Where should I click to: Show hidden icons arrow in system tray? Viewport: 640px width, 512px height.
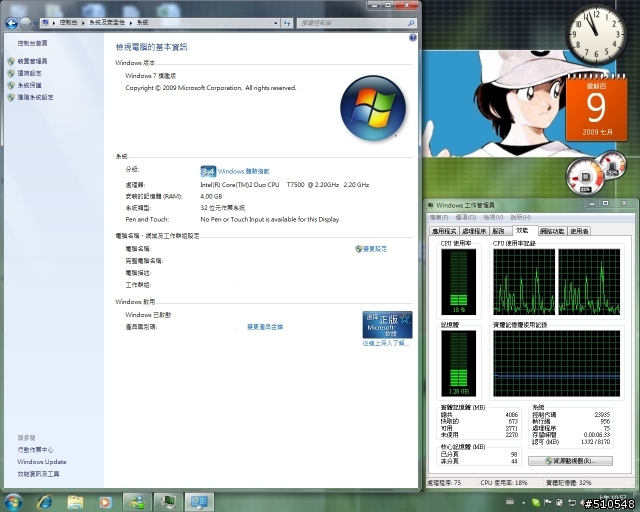pos(524,502)
